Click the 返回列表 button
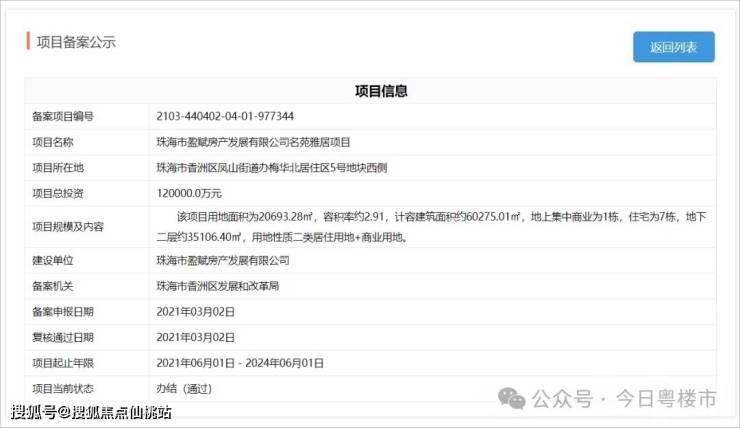The image size is (740, 428). [673, 47]
